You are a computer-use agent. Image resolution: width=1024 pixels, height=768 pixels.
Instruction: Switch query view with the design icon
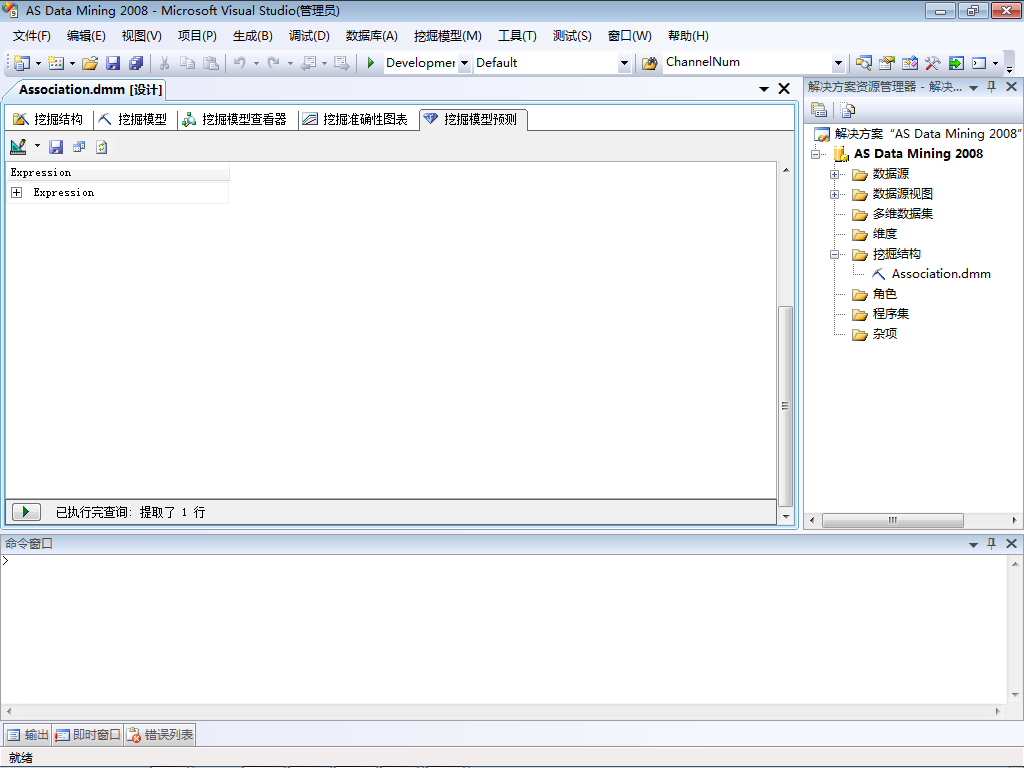pos(18,147)
